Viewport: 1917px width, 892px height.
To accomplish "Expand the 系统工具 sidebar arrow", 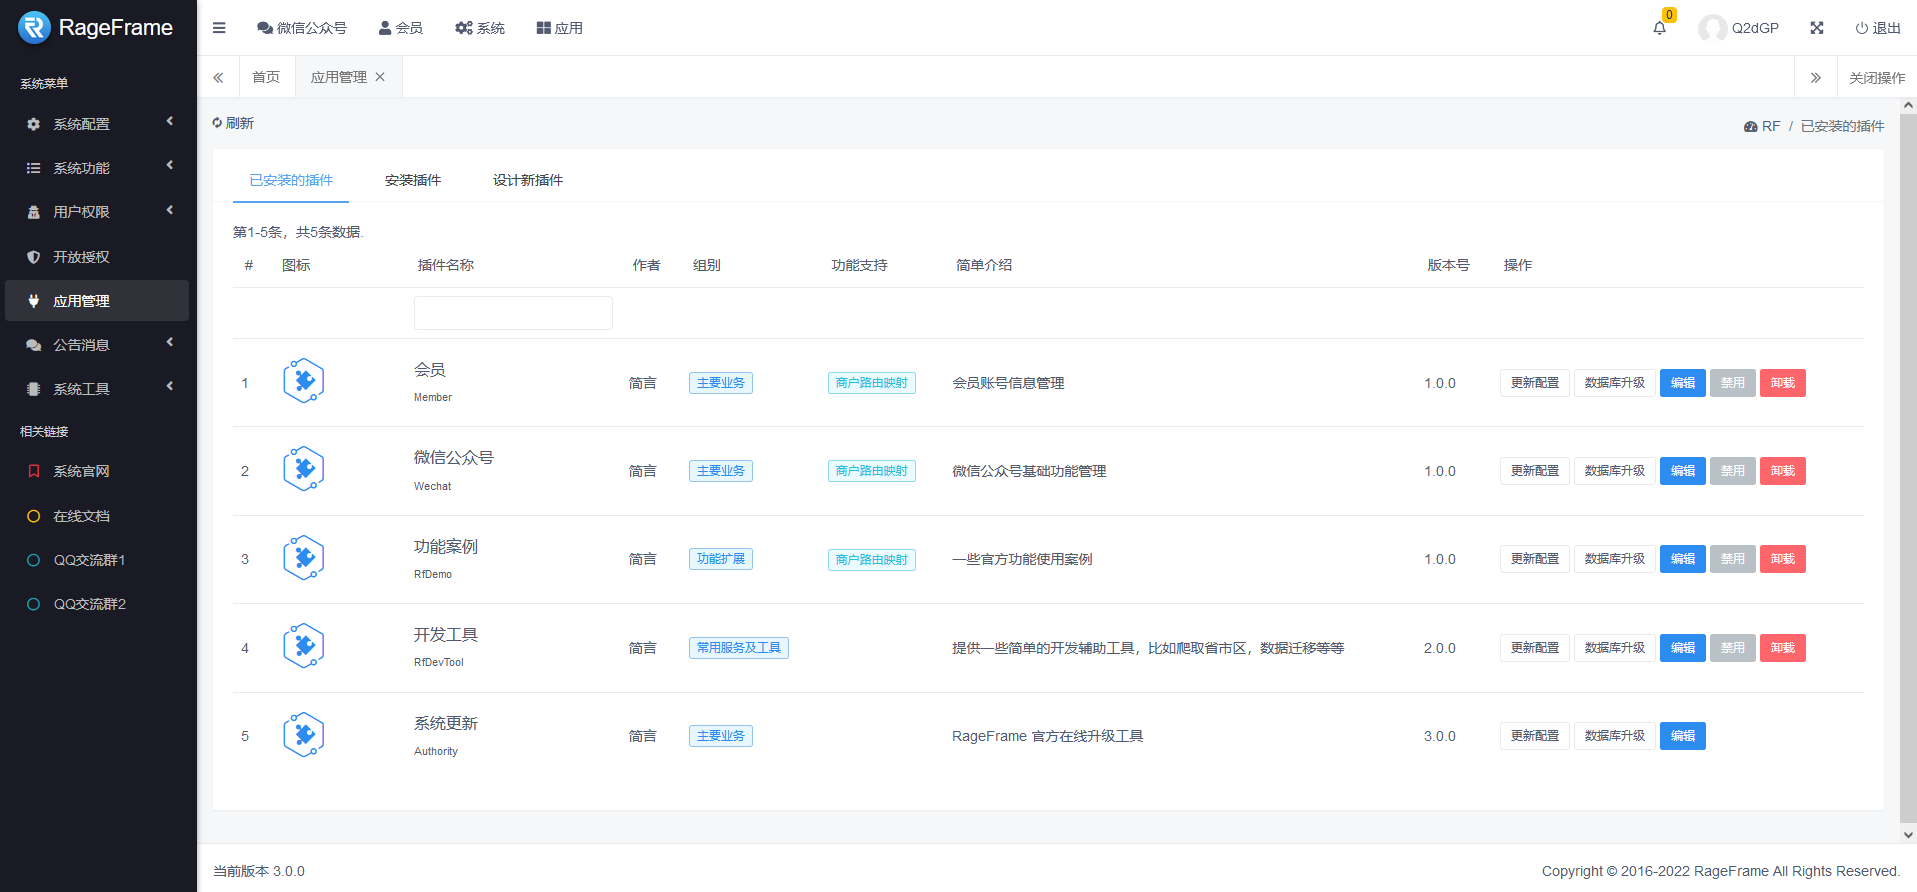I will point(170,386).
